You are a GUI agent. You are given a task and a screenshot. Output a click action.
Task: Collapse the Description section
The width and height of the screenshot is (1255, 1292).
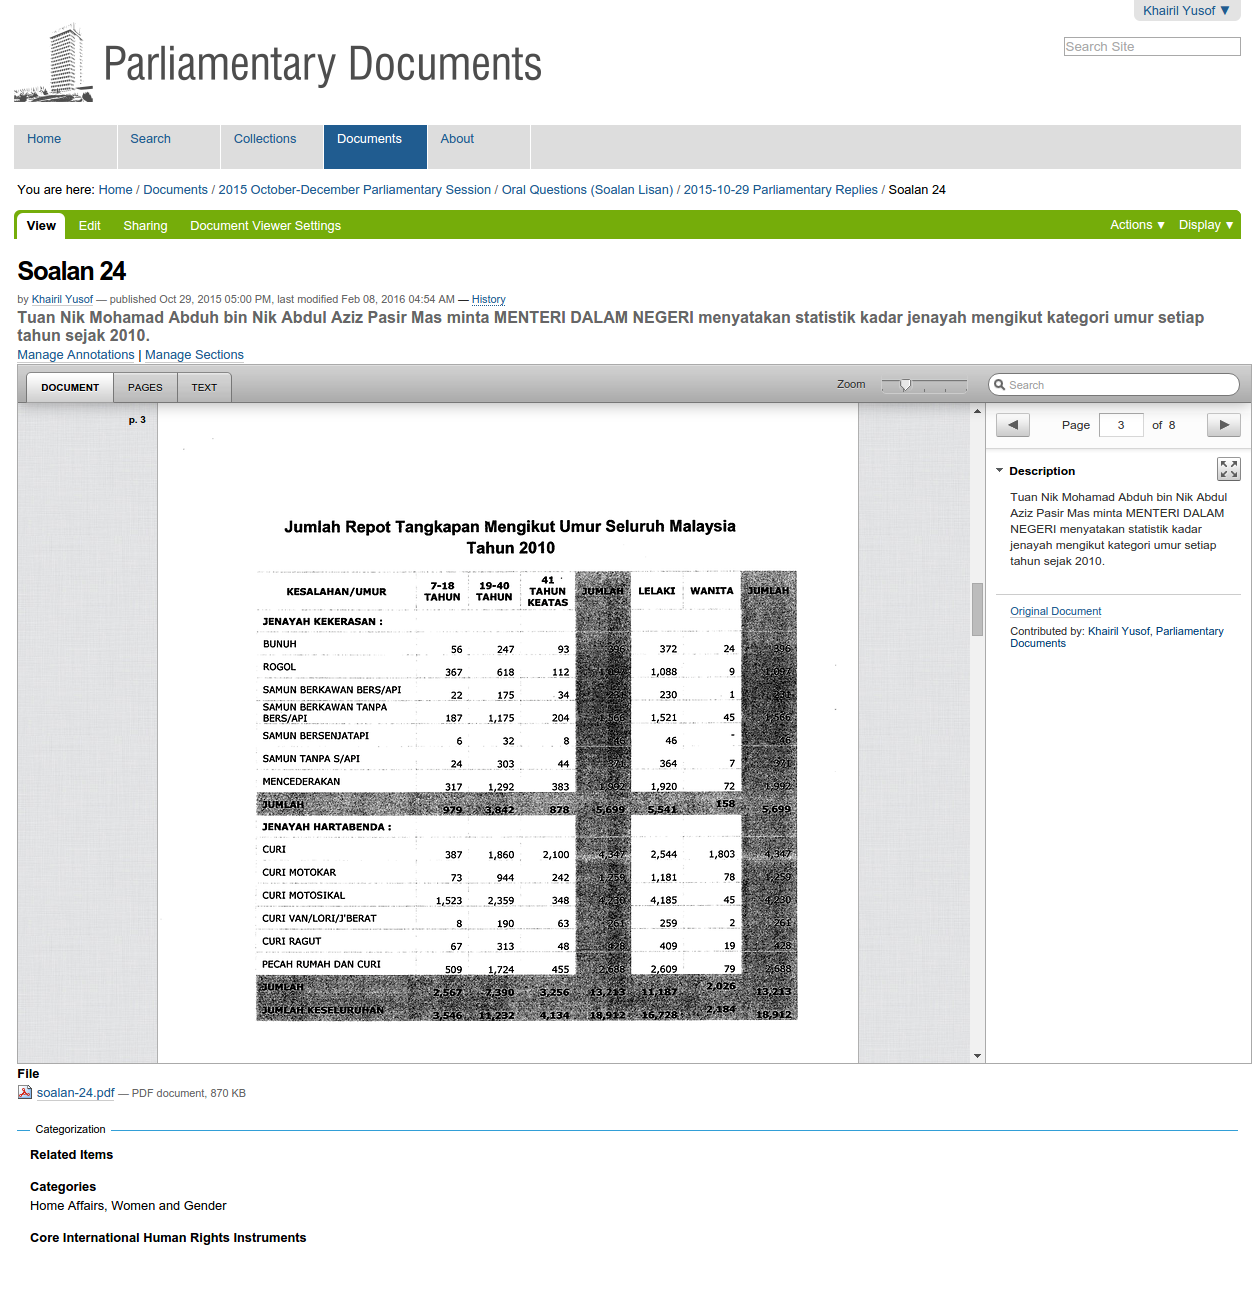(999, 471)
